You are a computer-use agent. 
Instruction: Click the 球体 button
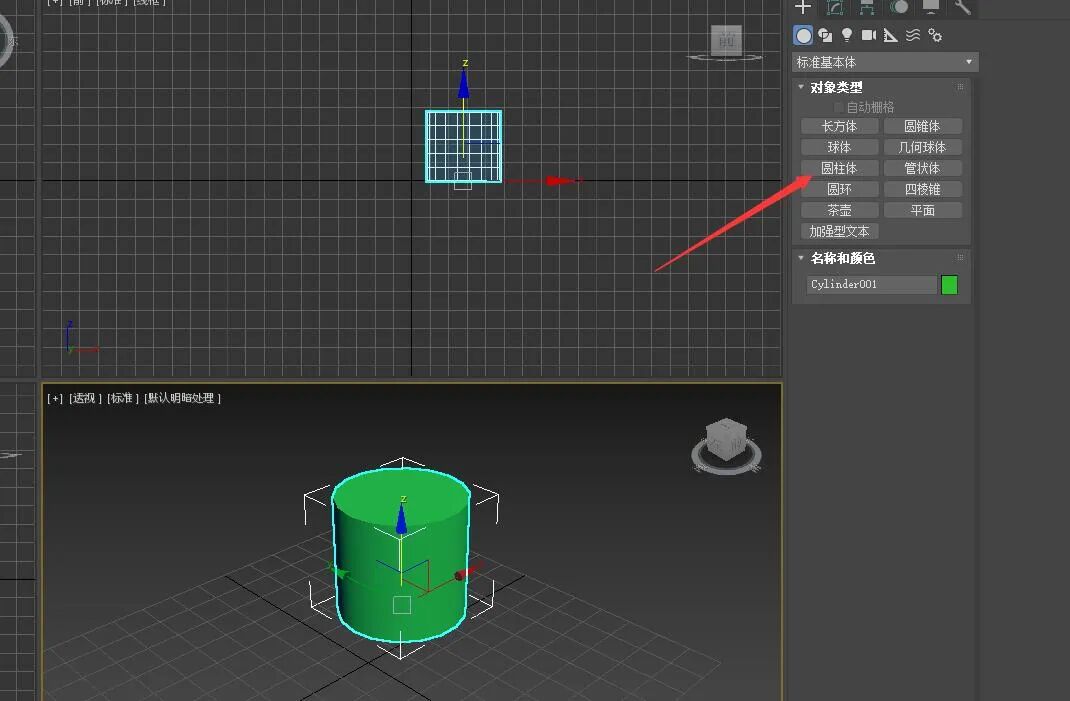pyautogui.click(x=839, y=147)
